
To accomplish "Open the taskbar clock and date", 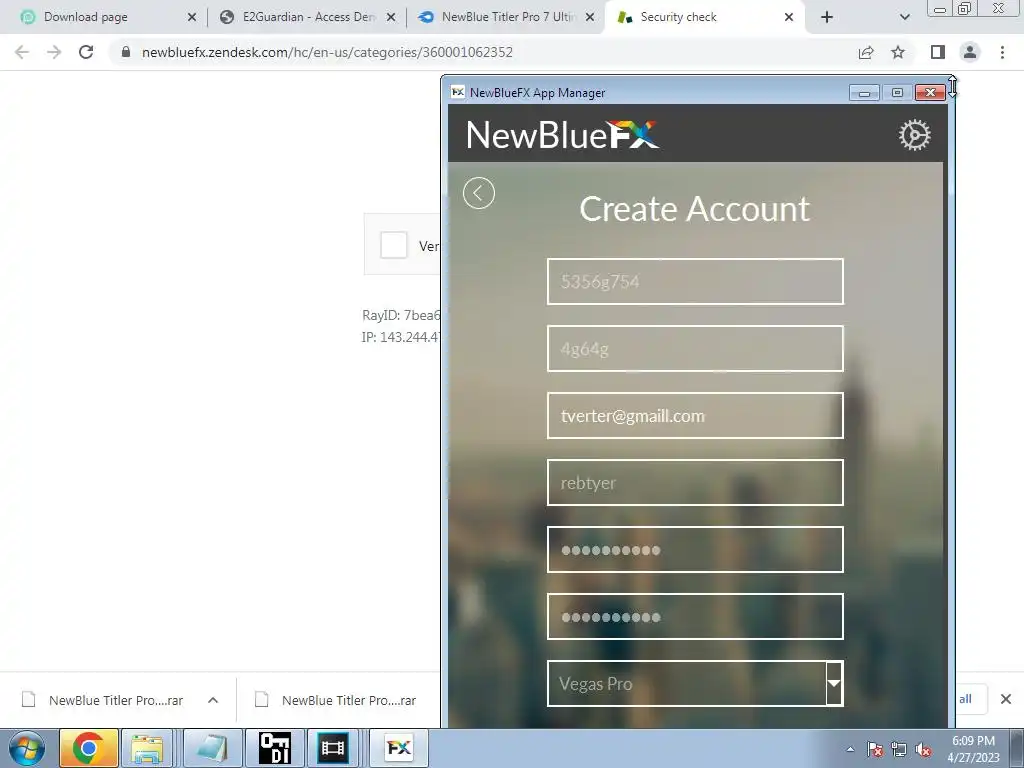I will tap(973, 749).
